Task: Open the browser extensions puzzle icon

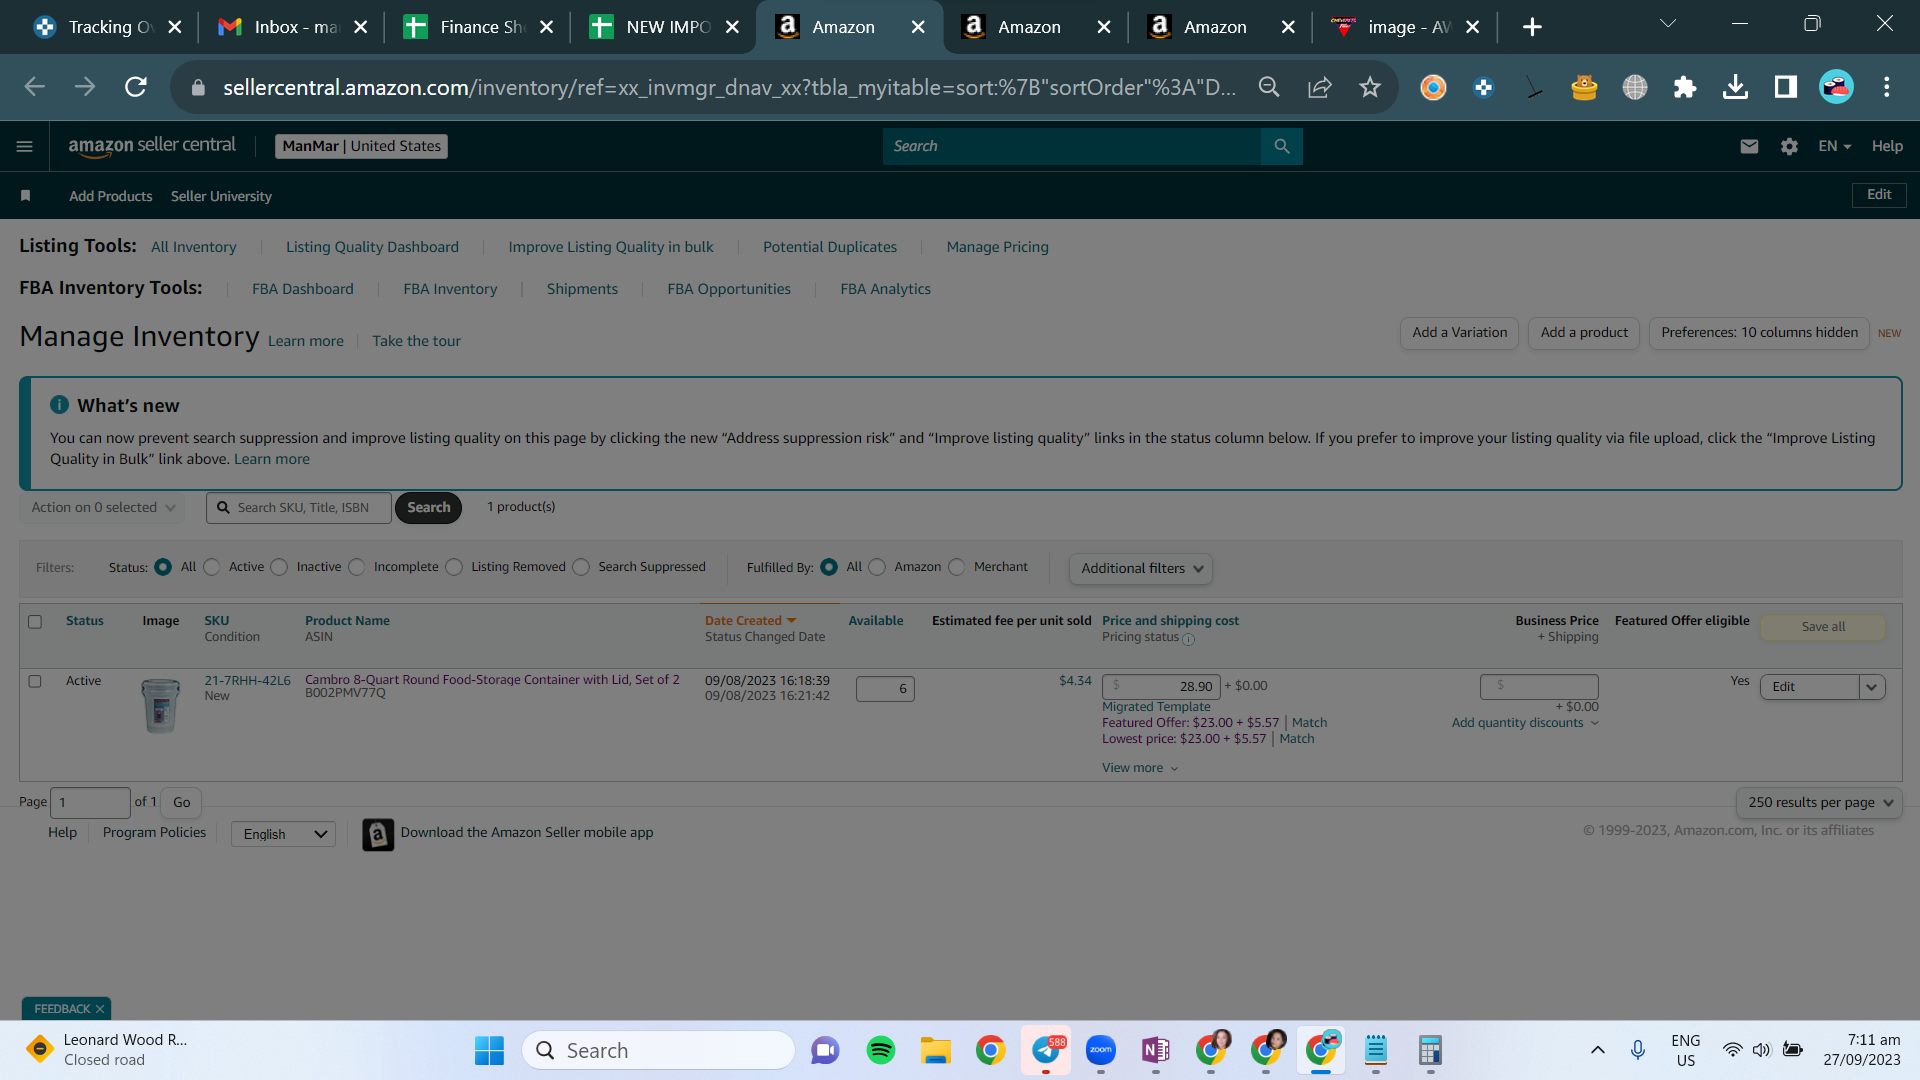Action: (1685, 87)
